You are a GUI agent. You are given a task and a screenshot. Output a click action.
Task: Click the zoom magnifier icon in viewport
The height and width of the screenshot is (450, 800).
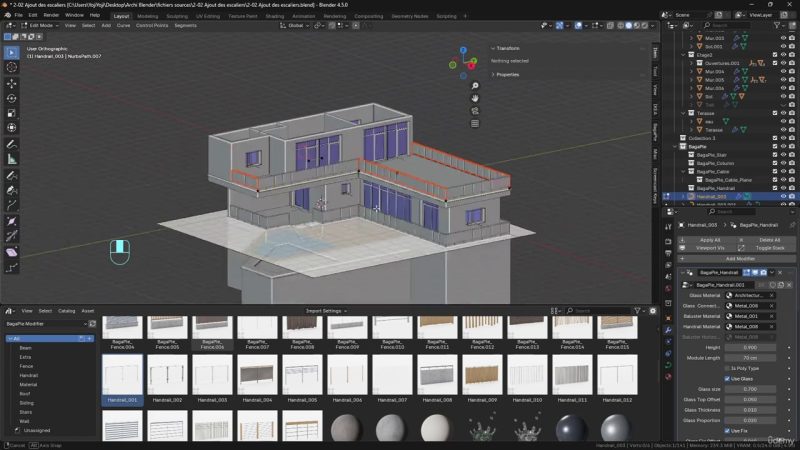coord(475,85)
